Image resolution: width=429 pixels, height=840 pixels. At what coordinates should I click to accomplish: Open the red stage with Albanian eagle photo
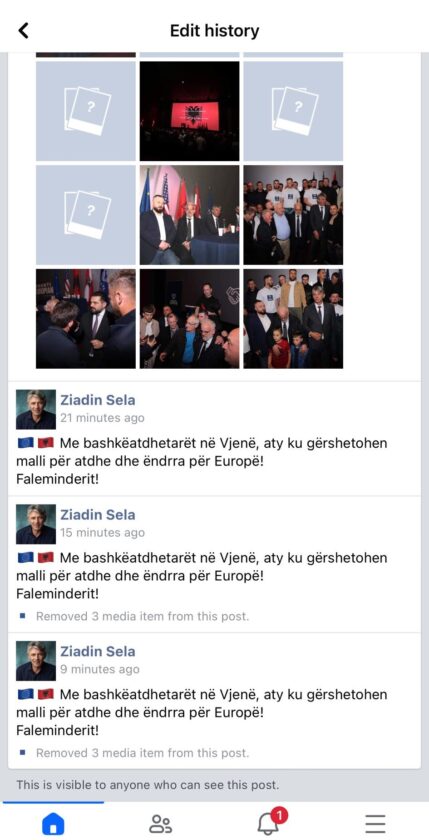point(190,111)
